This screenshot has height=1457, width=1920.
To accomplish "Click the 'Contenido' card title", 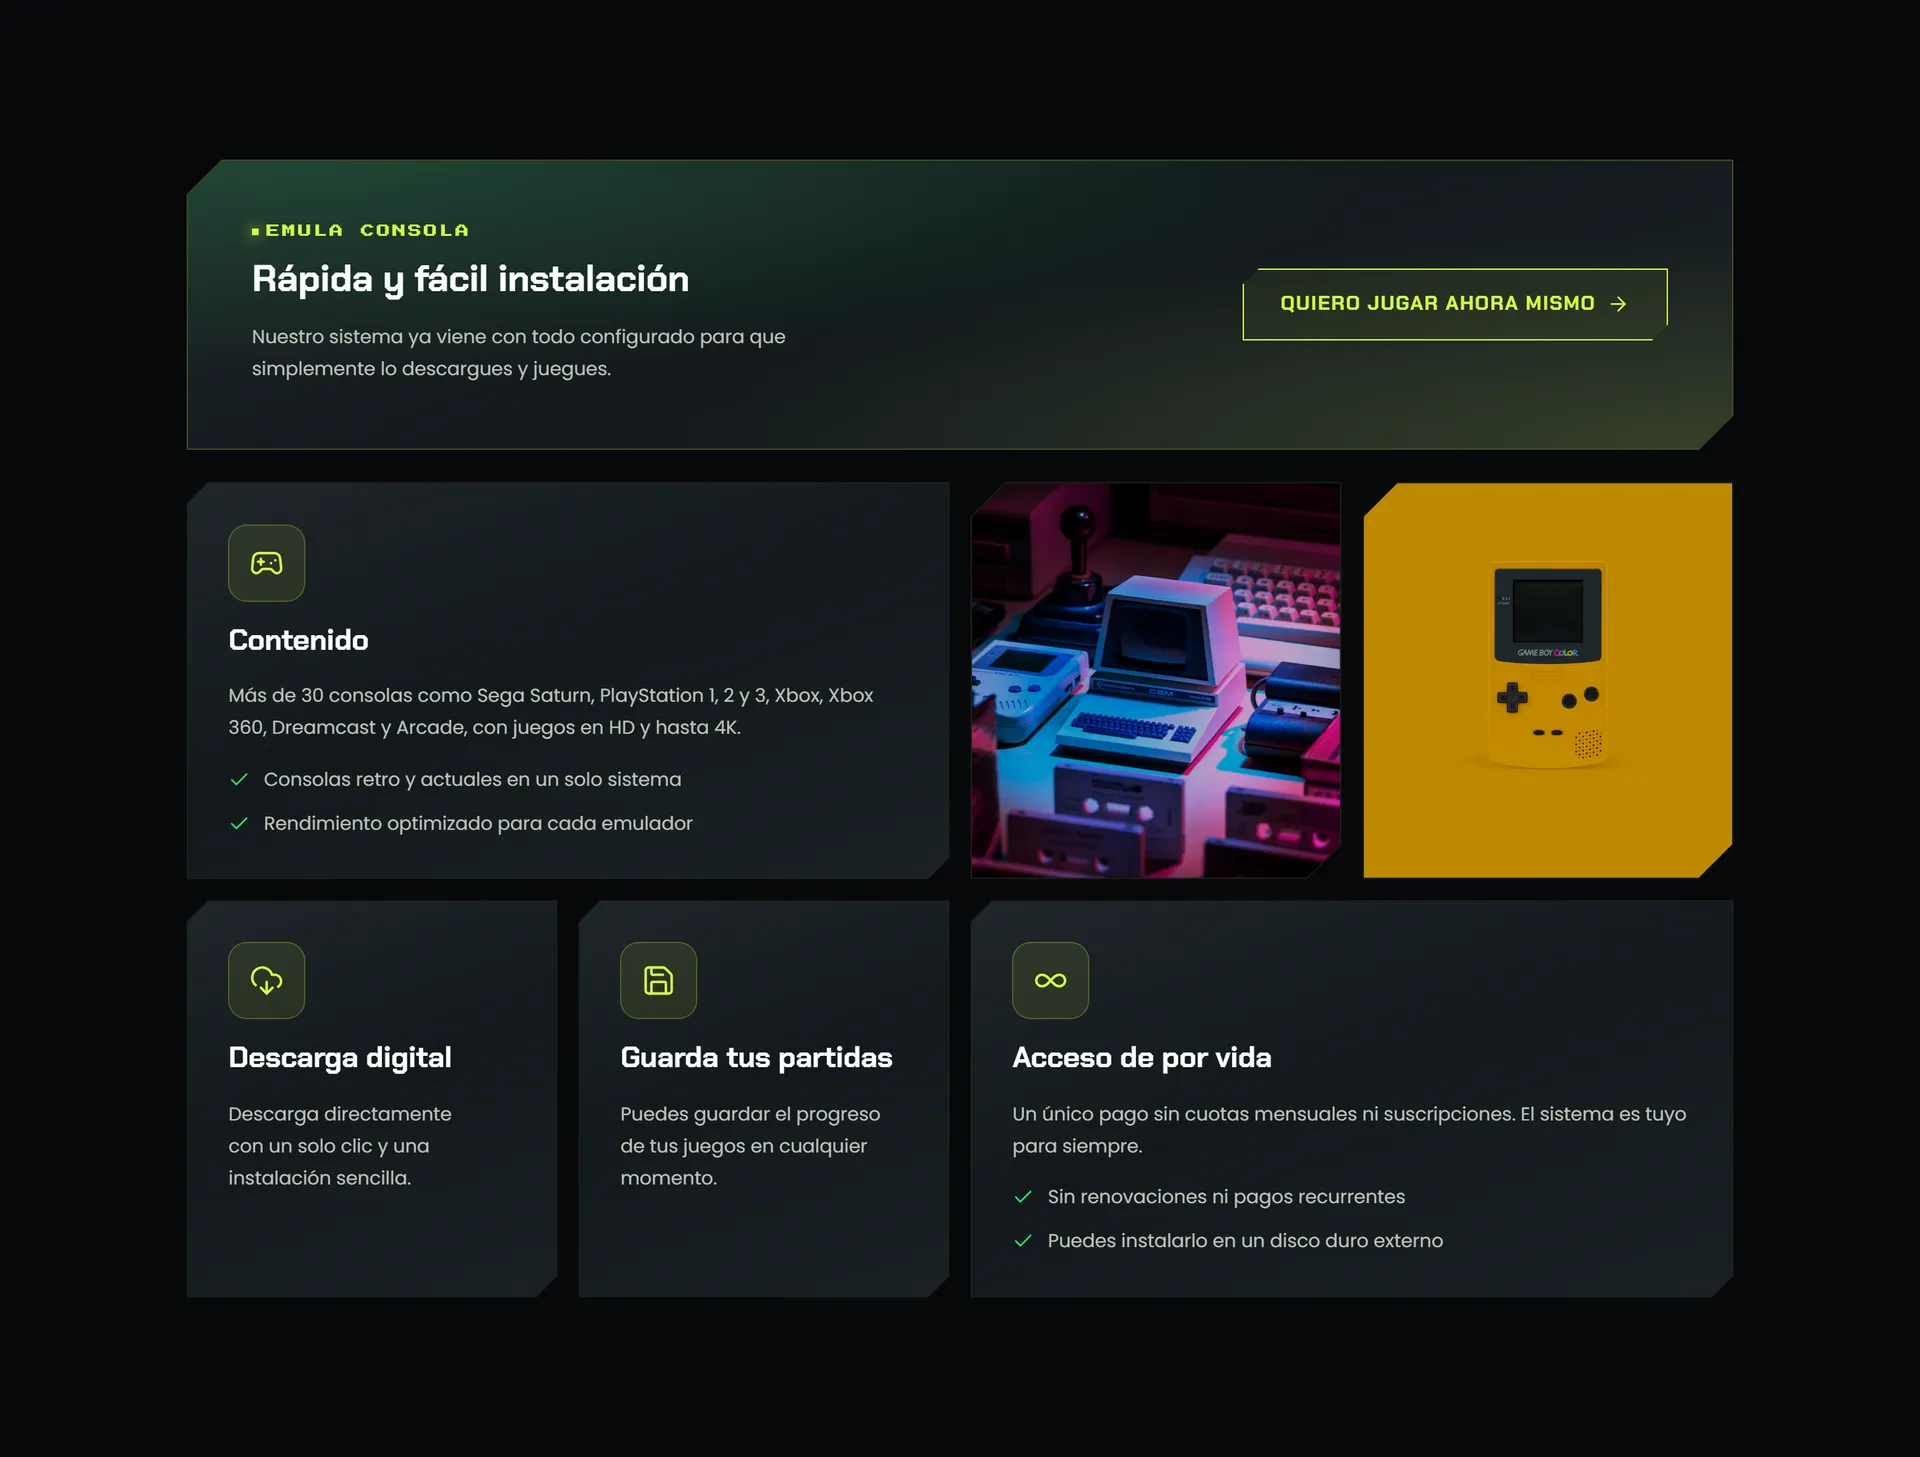I will click(x=298, y=640).
